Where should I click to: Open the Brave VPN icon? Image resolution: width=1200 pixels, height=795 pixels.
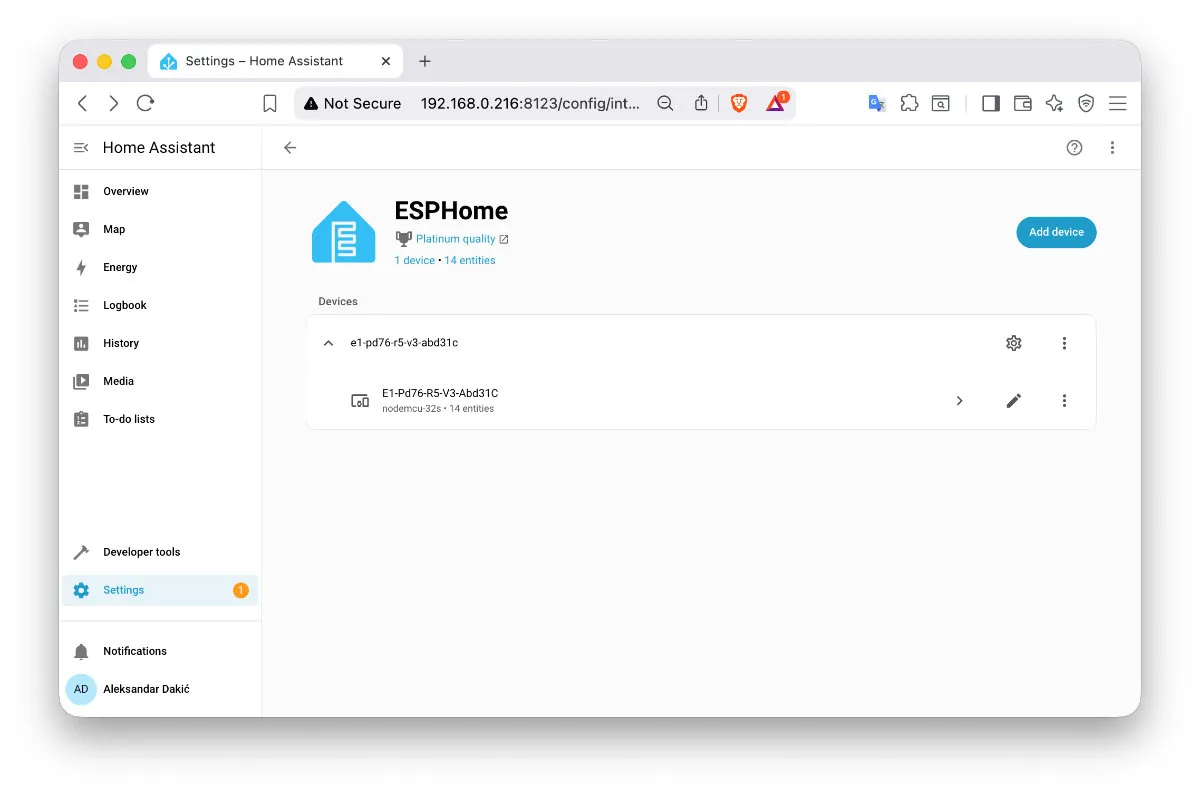point(1086,103)
